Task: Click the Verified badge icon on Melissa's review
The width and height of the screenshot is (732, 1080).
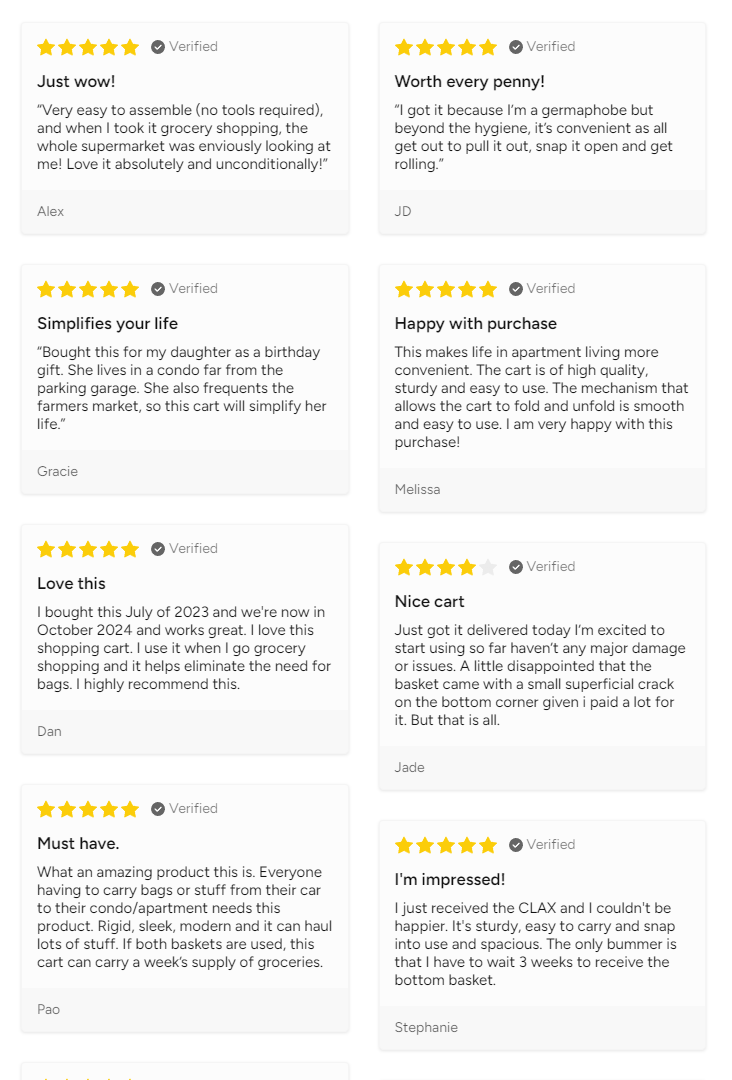Action: 516,289
